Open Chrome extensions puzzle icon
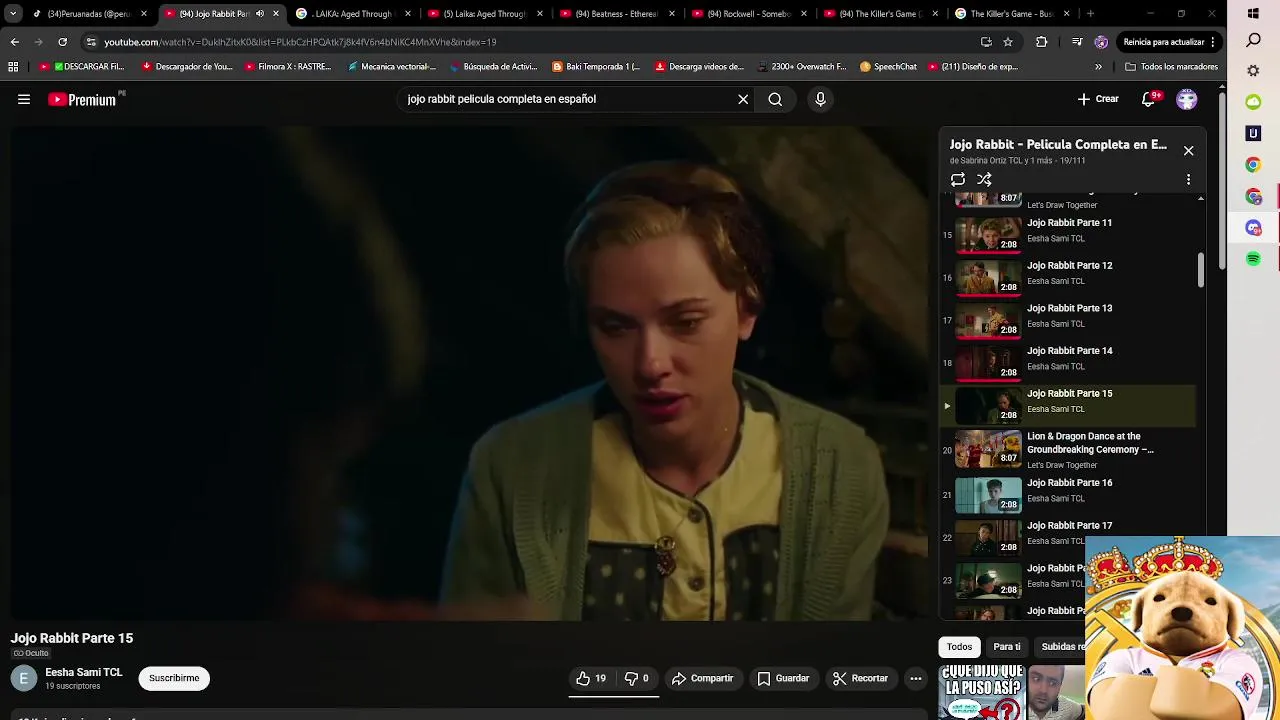This screenshot has width=1280, height=720. click(x=1042, y=42)
